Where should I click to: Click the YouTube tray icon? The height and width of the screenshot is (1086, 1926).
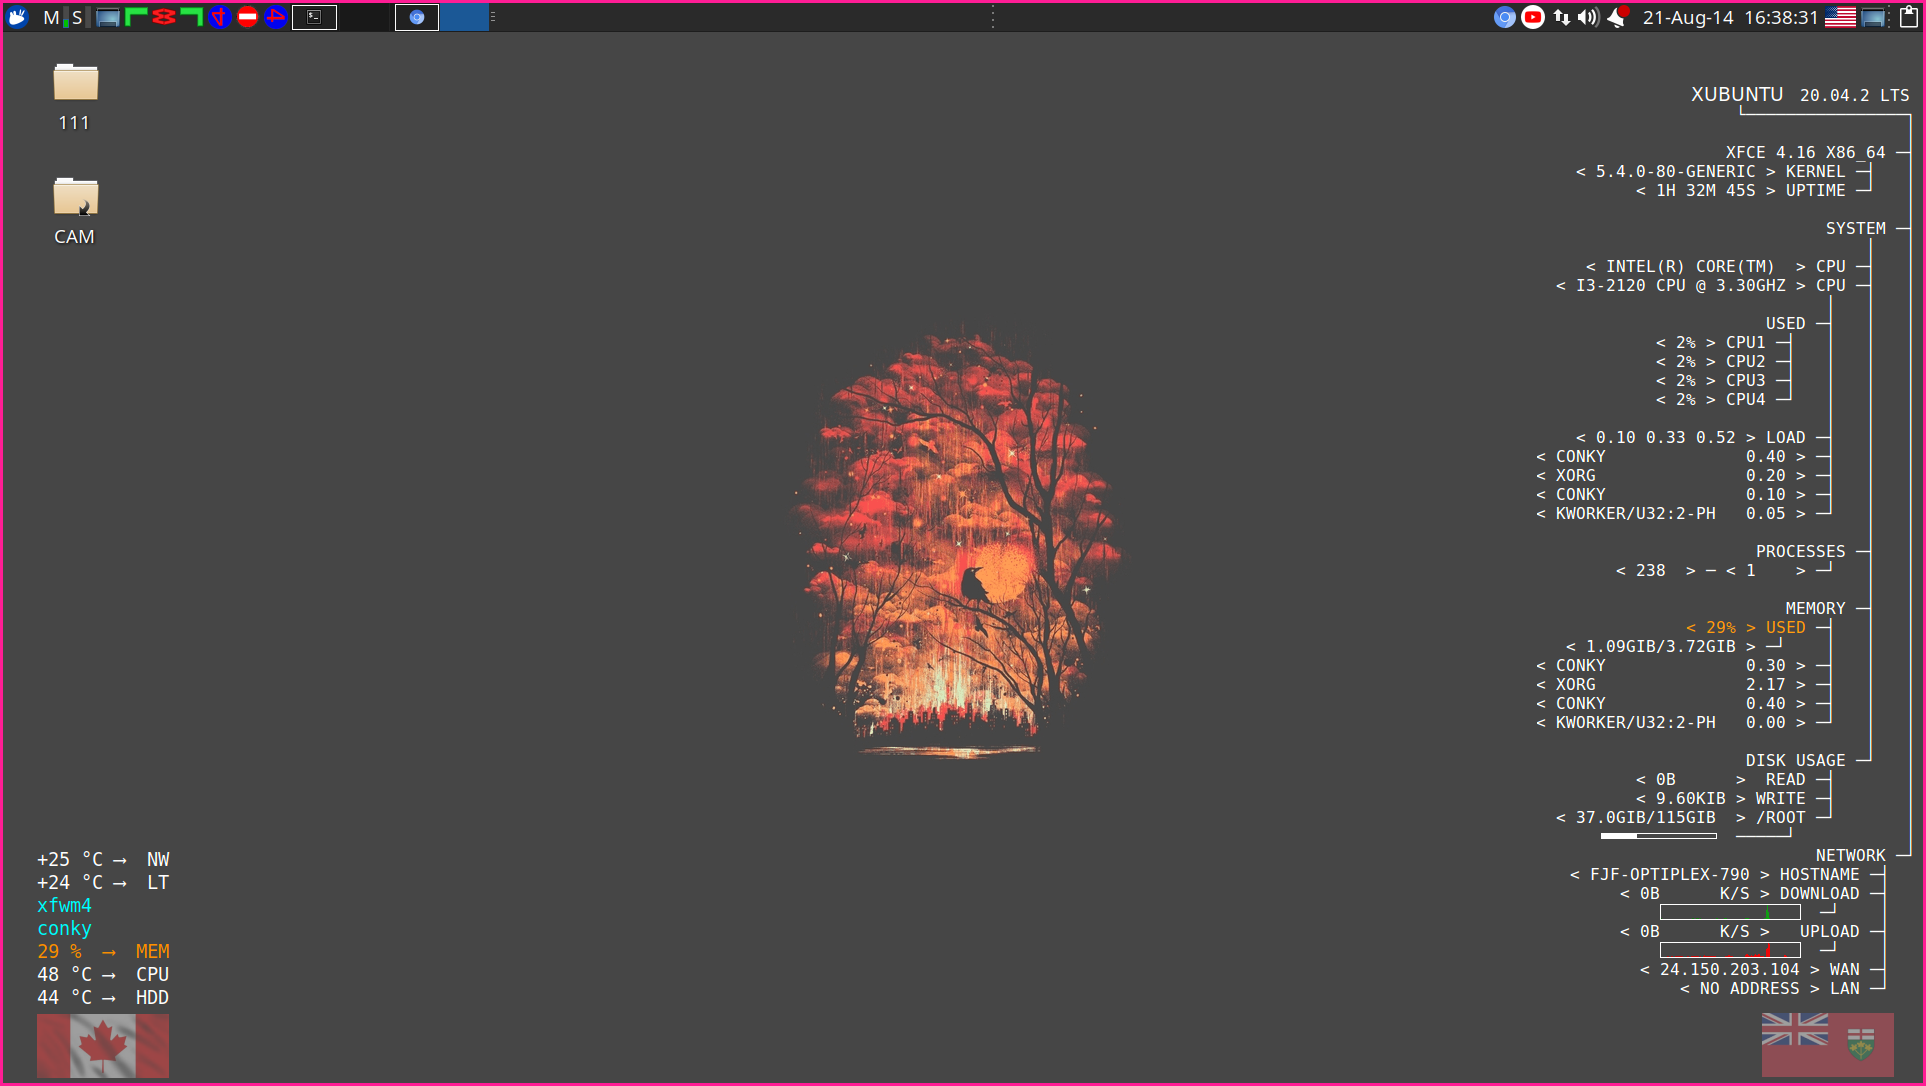tap(1533, 17)
